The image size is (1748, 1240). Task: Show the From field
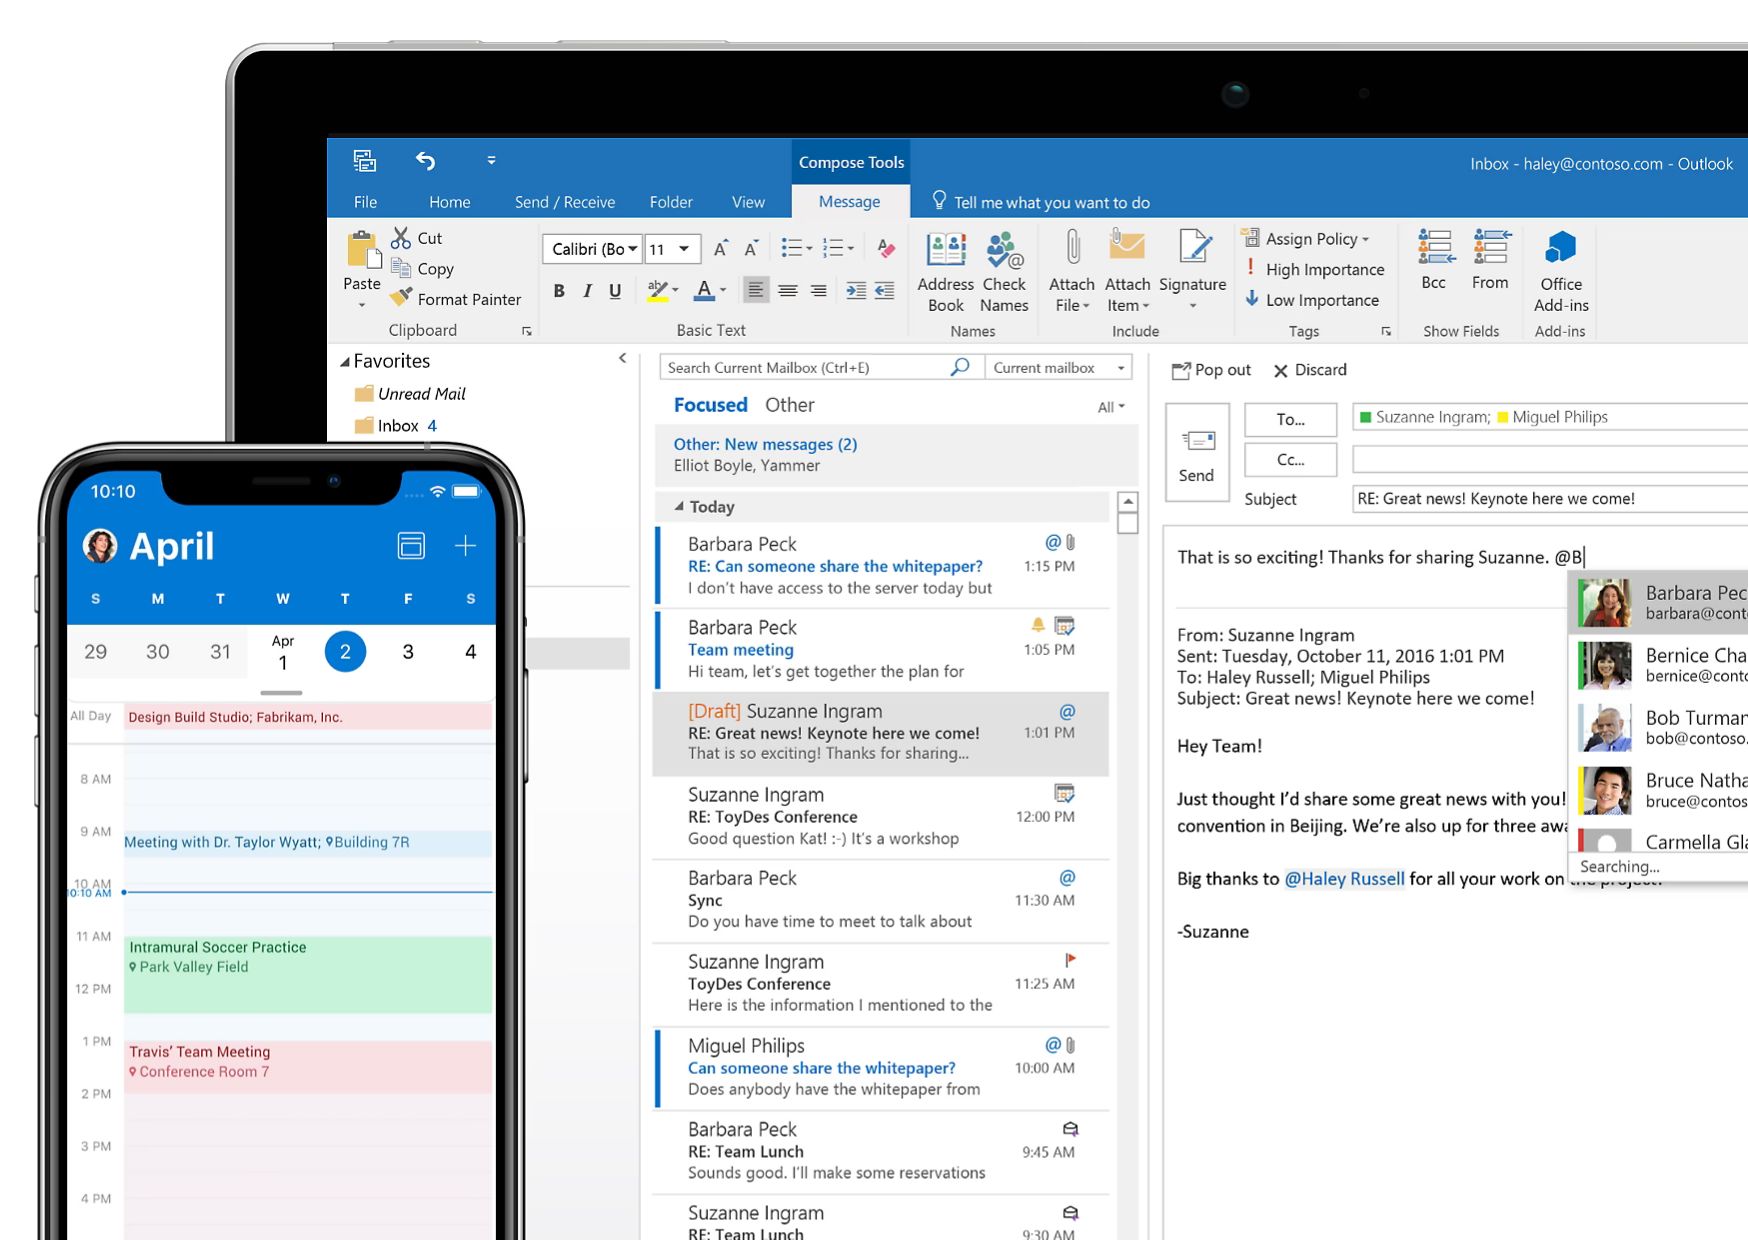point(1490,259)
